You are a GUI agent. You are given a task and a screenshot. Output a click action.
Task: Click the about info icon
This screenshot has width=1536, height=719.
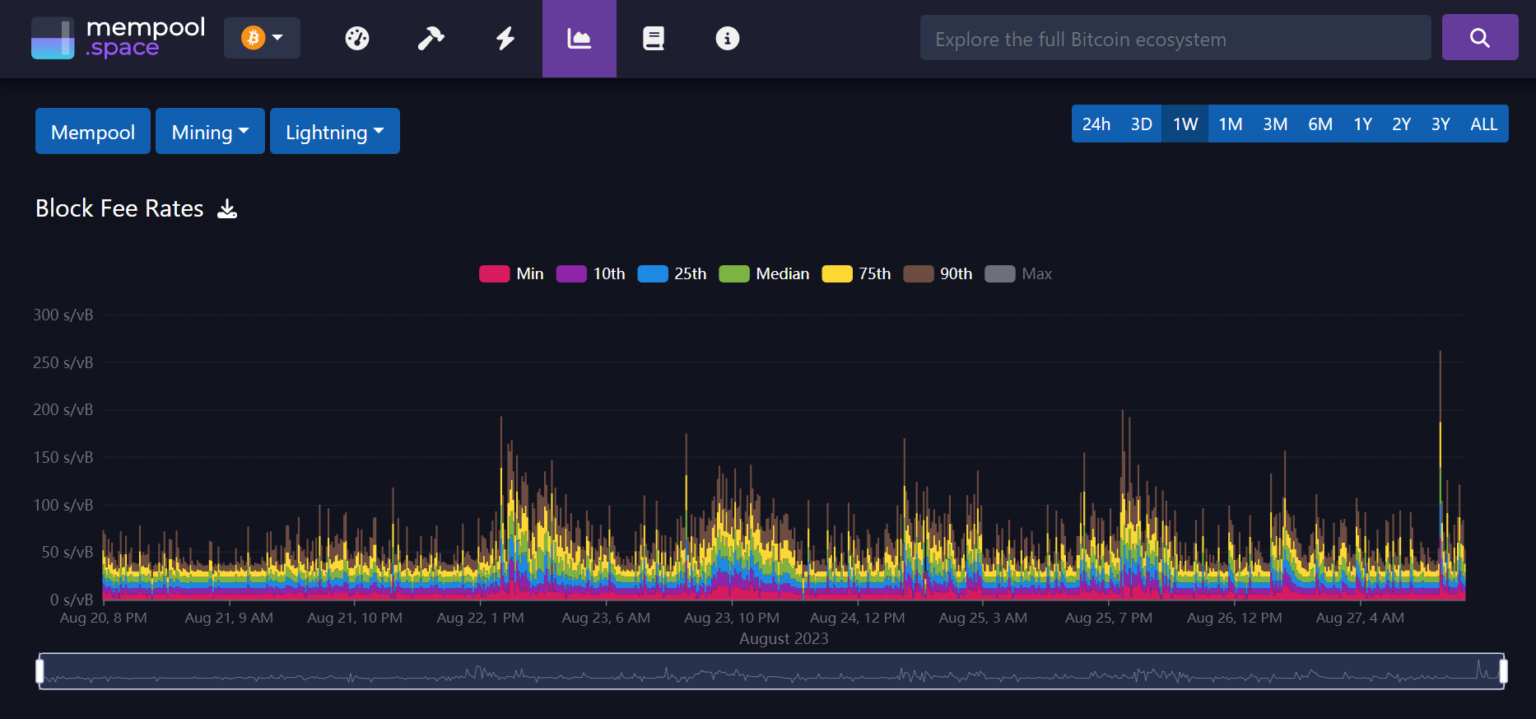click(x=727, y=38)
